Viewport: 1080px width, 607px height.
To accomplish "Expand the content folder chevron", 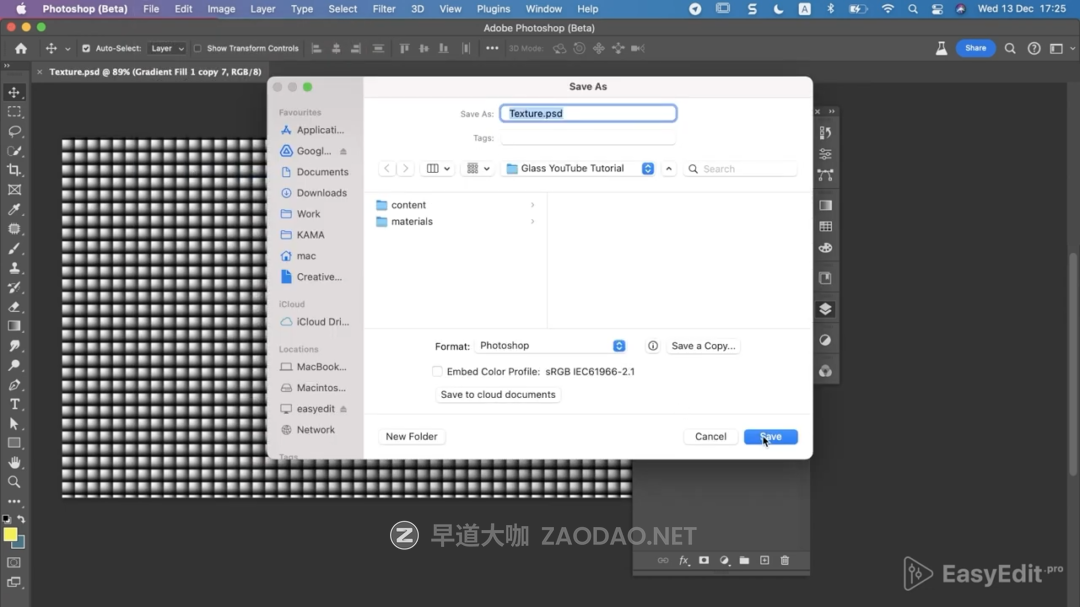I will [532, 205].
